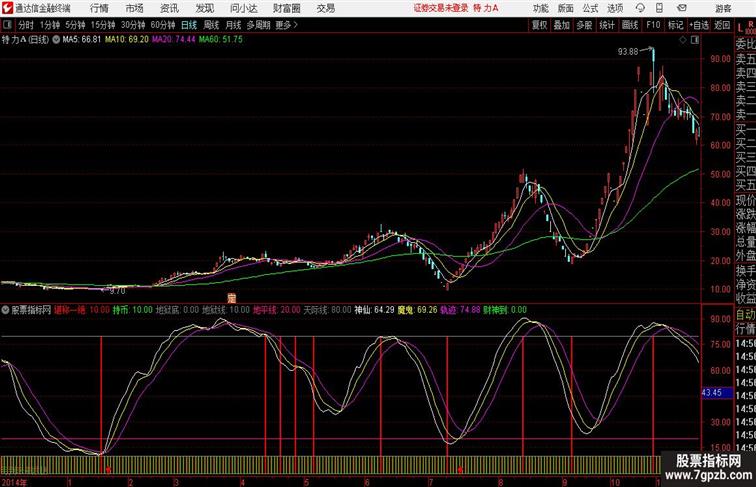Open the 资讯 menu
Screen dimensions: 756x487
pos(169,8)
